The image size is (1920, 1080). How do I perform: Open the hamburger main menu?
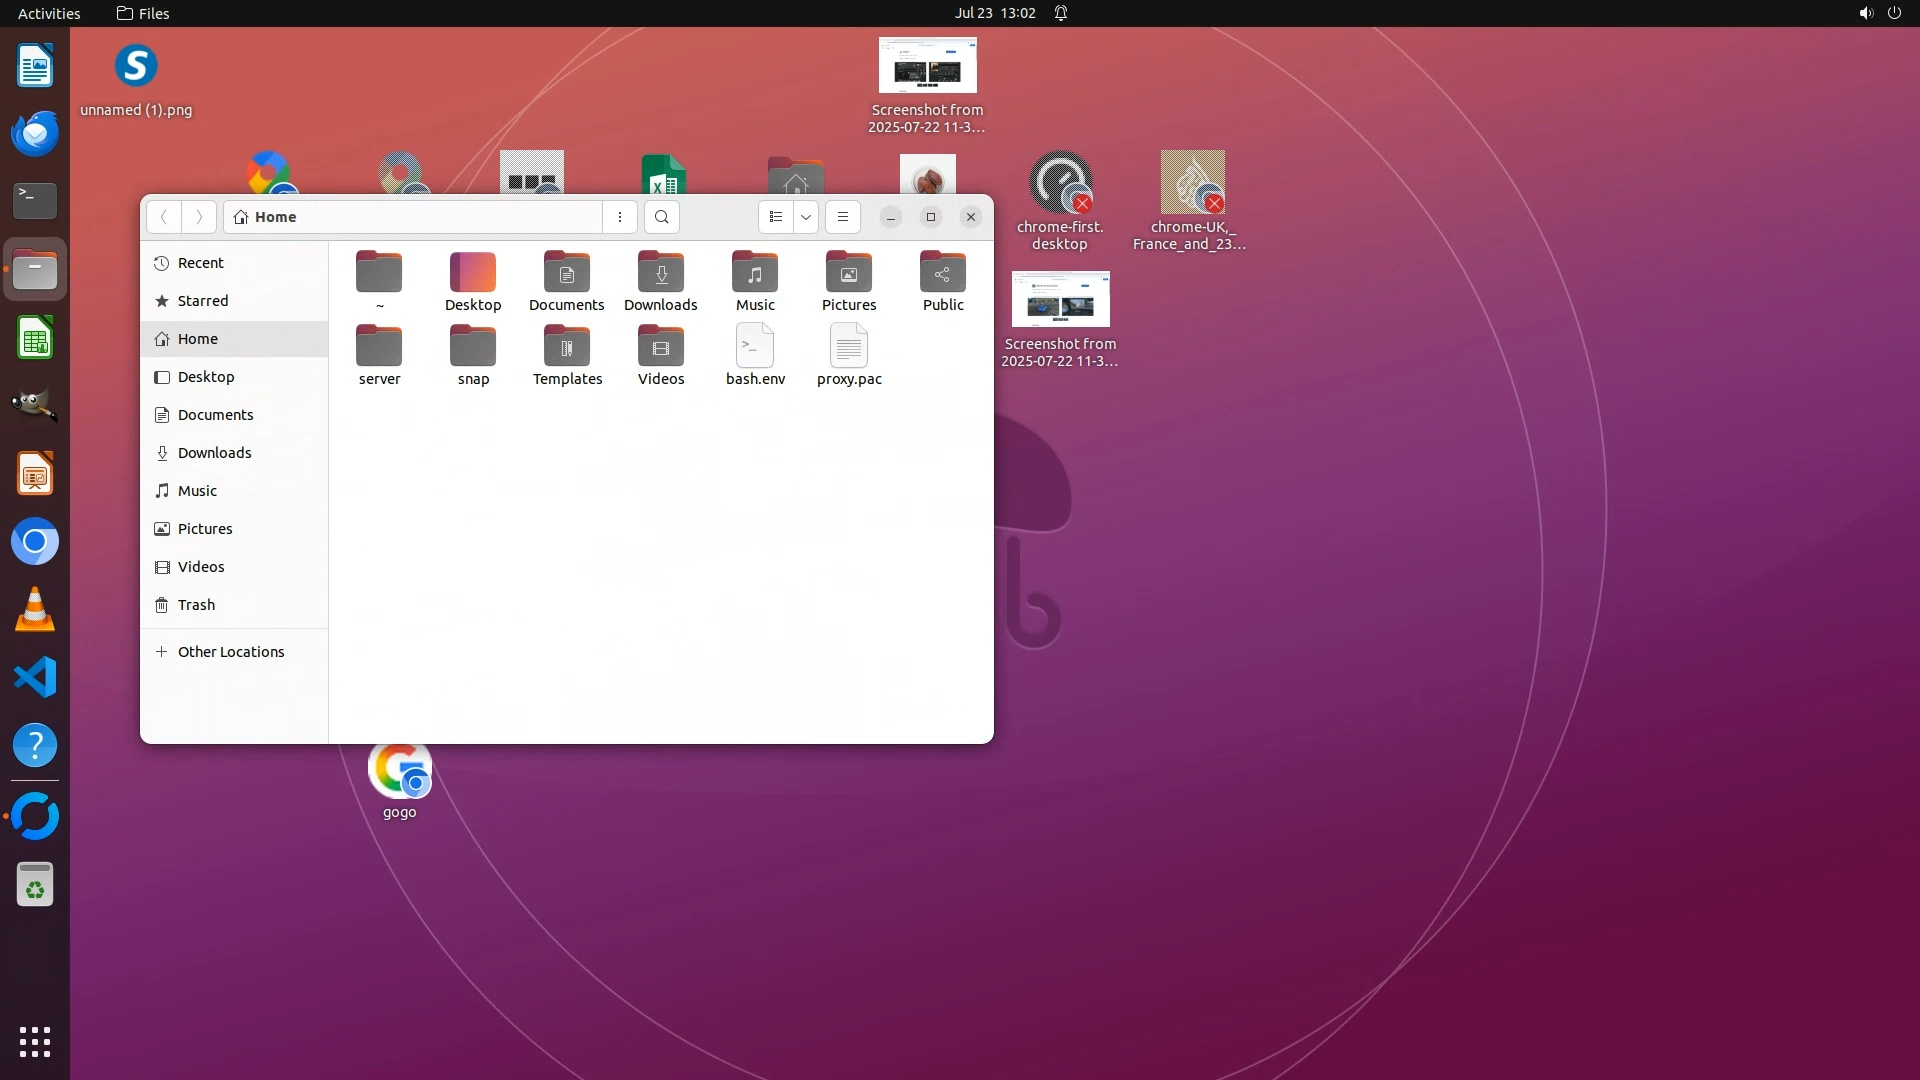[x=843, y=217]
